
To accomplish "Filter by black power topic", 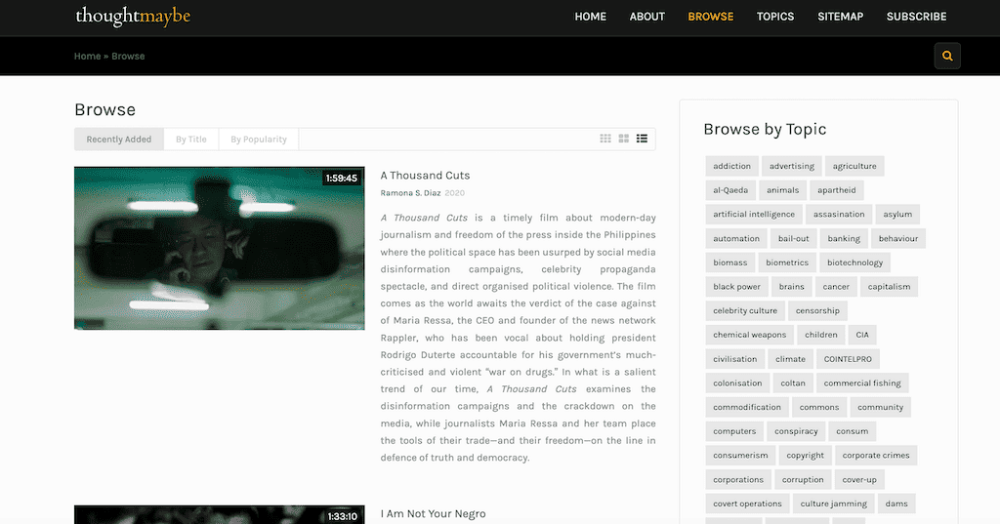I will [x=737, y=287].
